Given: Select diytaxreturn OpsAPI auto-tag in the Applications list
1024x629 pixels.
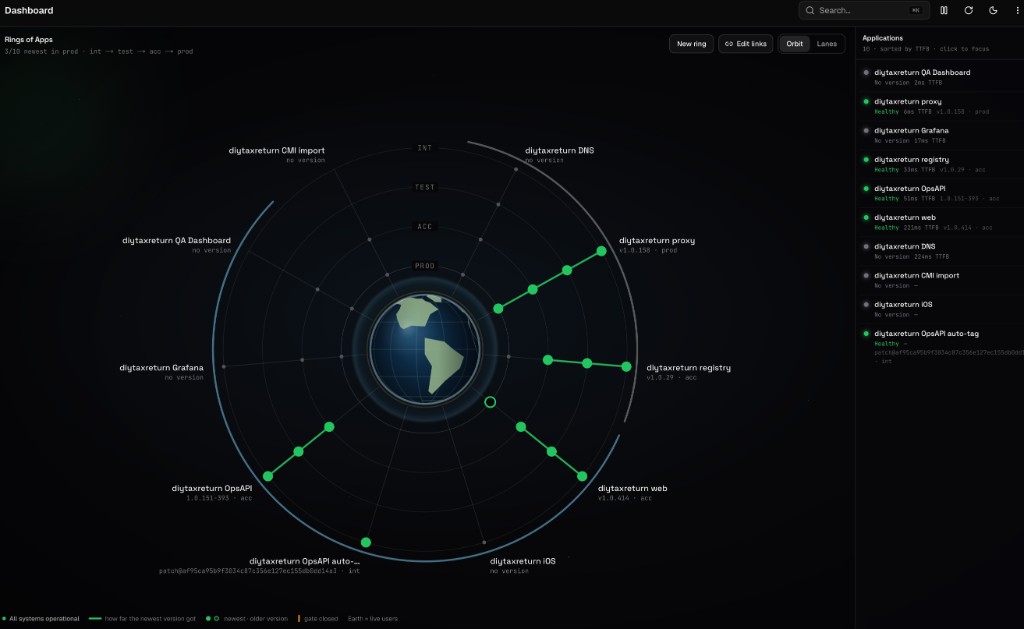Looking at the screenshot, I should click(x=940, y=346).
